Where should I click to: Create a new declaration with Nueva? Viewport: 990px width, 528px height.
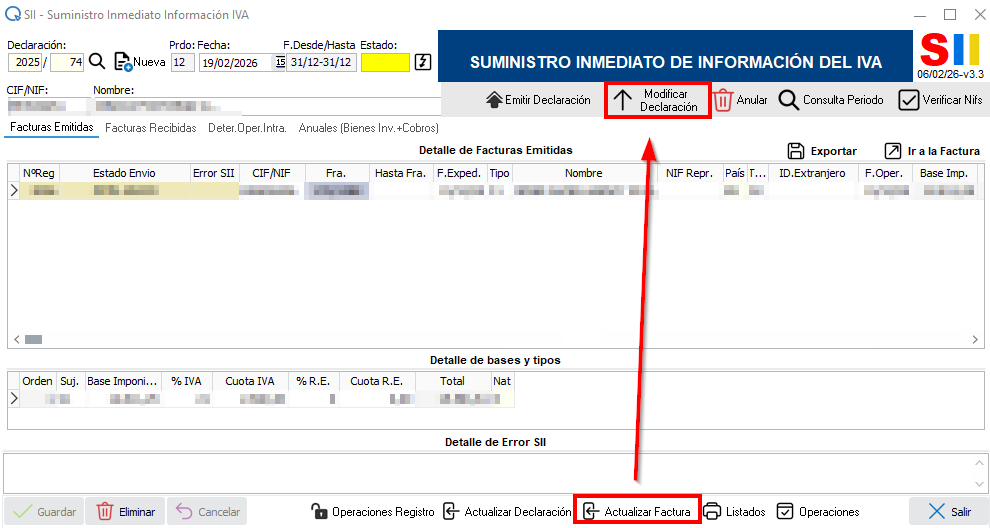(140, 62)
